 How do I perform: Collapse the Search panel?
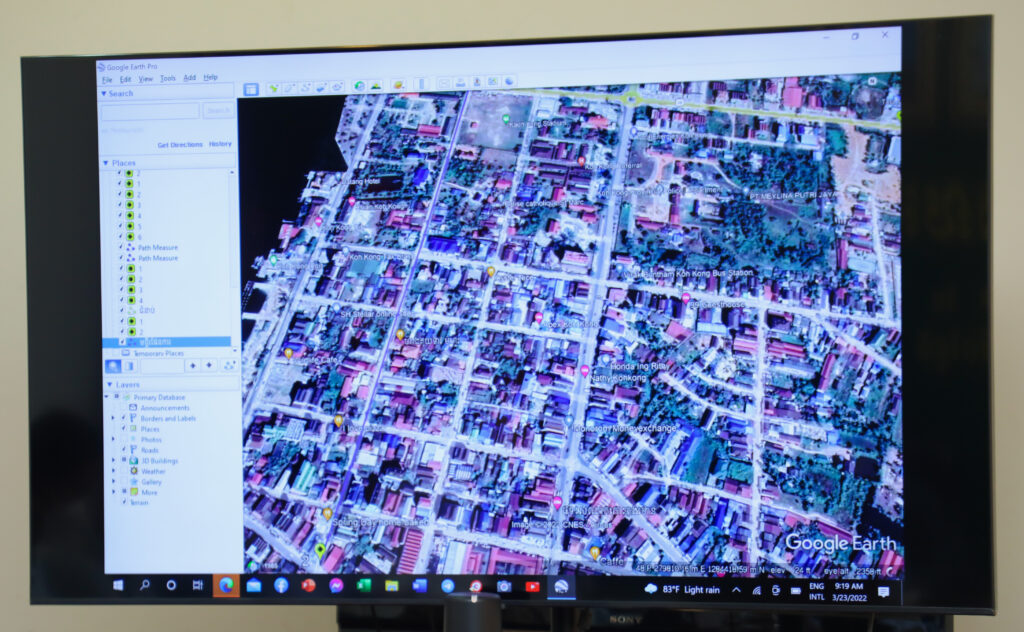pyautogui.click(x=104, y=94)
